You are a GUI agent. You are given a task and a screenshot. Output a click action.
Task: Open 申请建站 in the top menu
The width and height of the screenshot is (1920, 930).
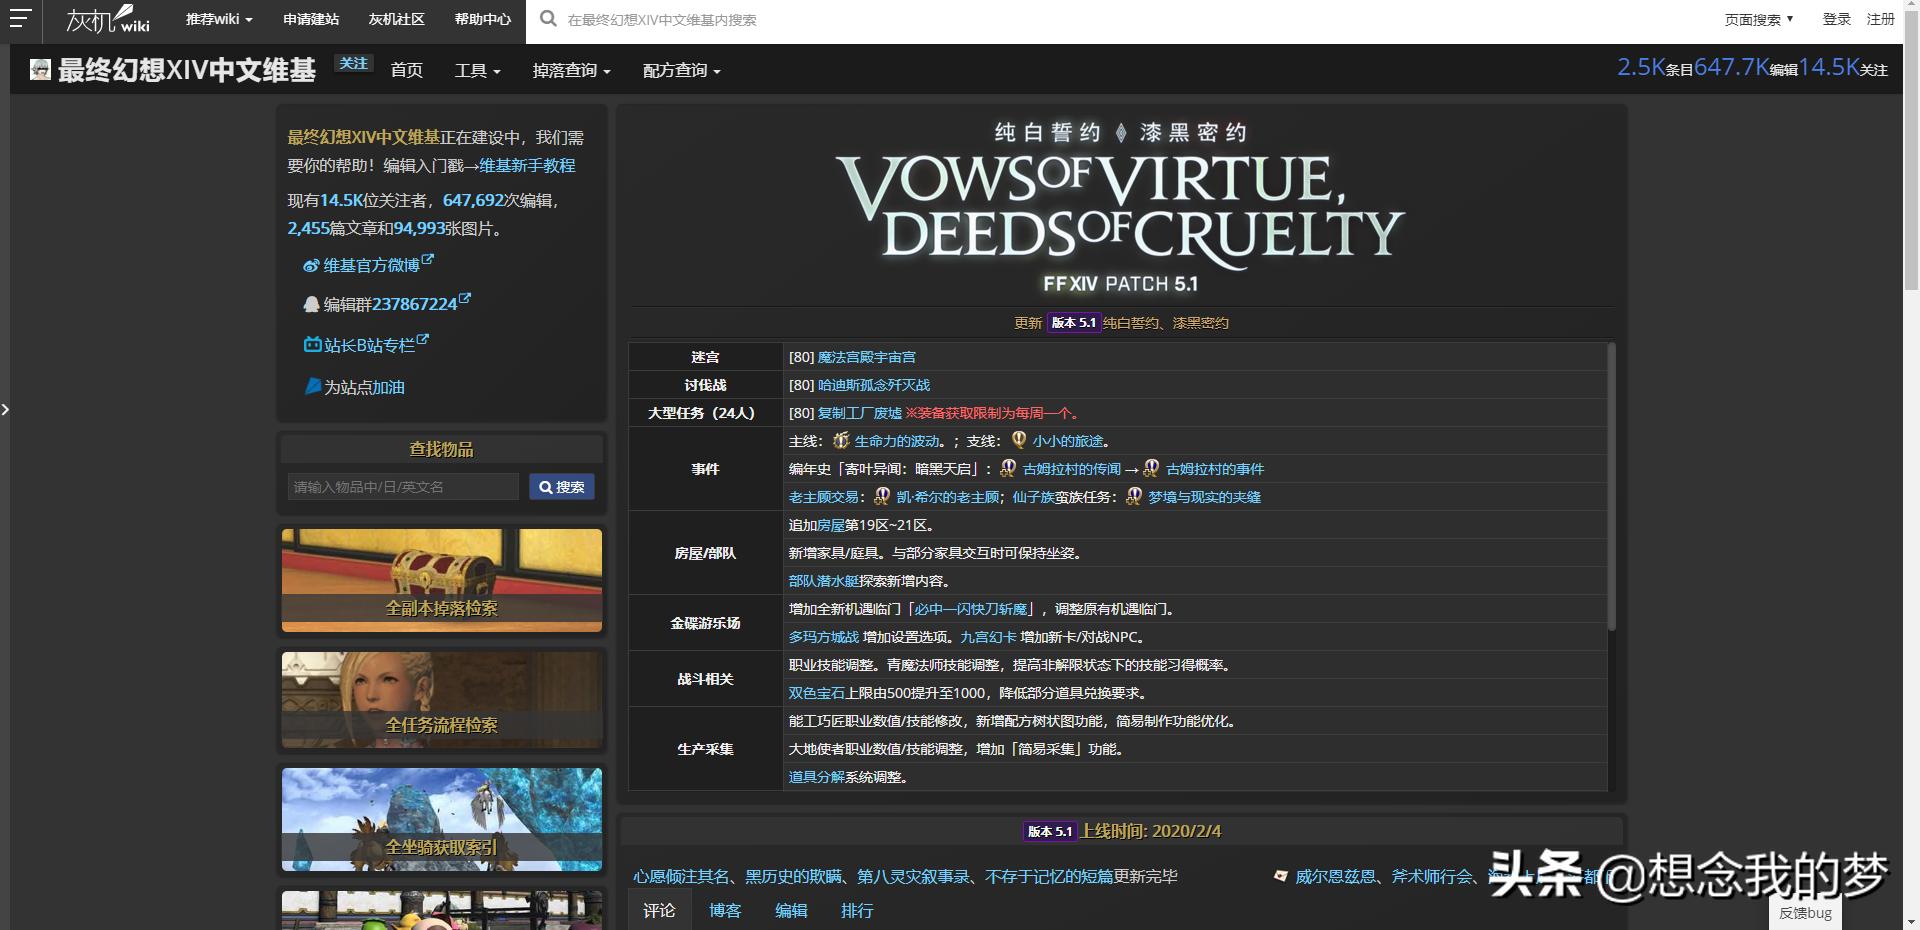click(x=311, y=19)
